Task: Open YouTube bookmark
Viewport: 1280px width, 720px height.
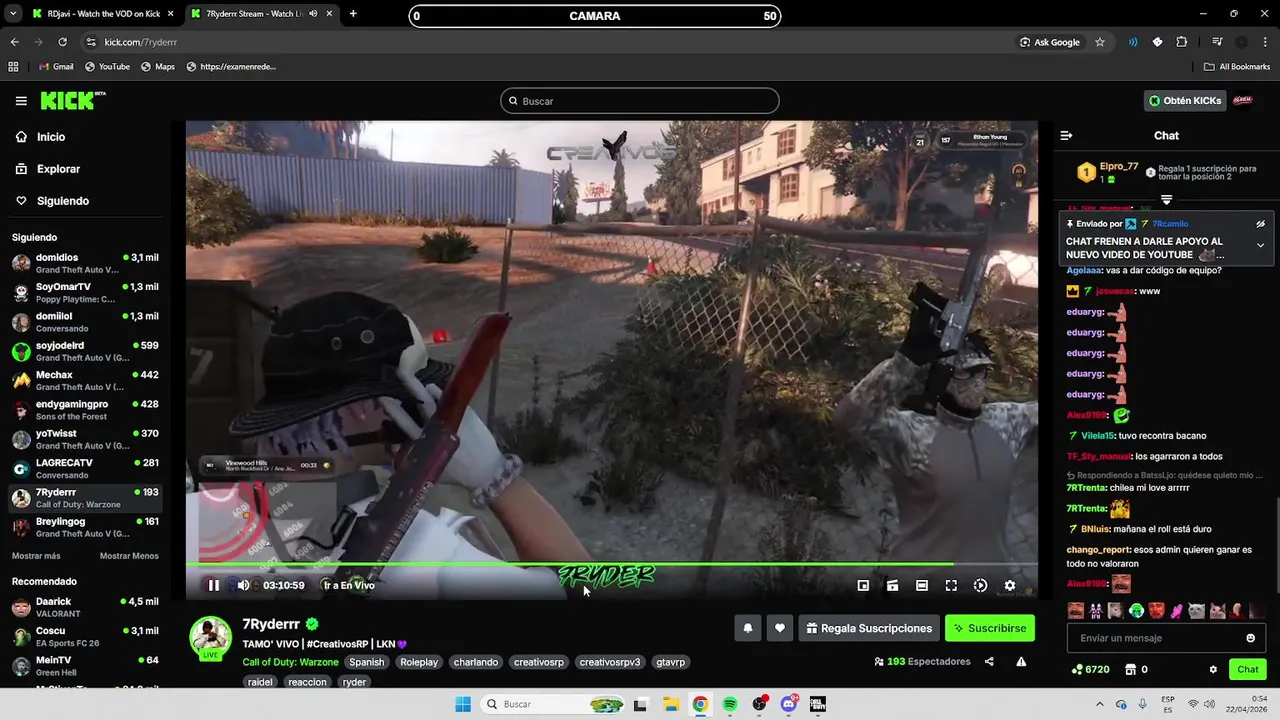Action: pyautogui.click(x=107, y=67)
